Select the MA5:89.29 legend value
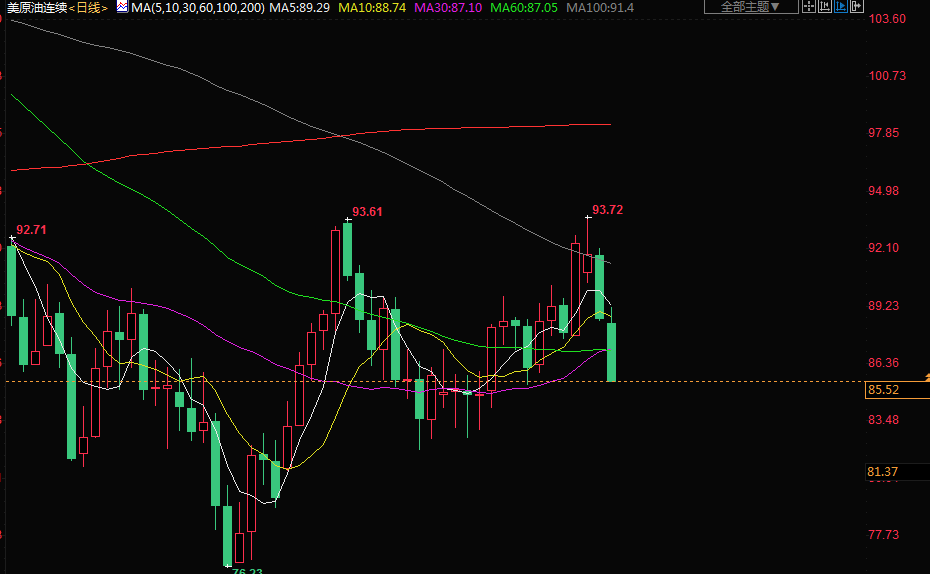Viewport: 930px width, 574px height. click(x=301, y=8)
